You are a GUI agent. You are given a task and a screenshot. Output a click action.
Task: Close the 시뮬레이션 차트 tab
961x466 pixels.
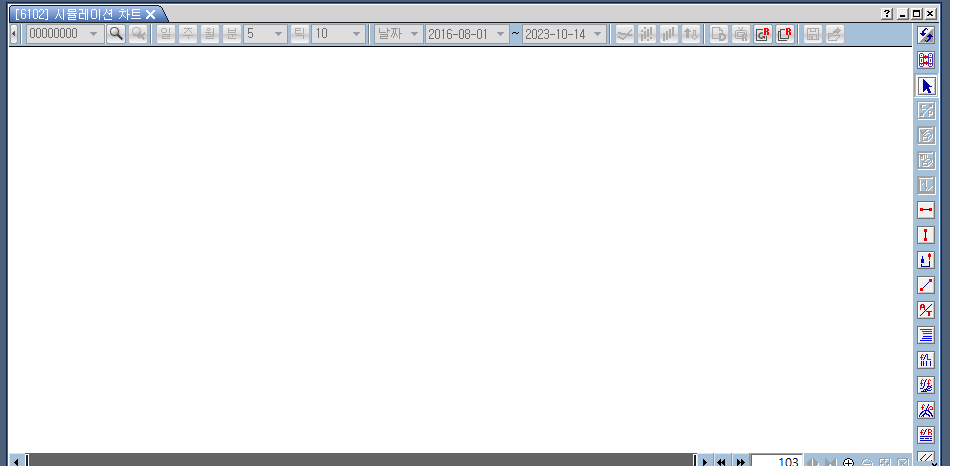151,14
